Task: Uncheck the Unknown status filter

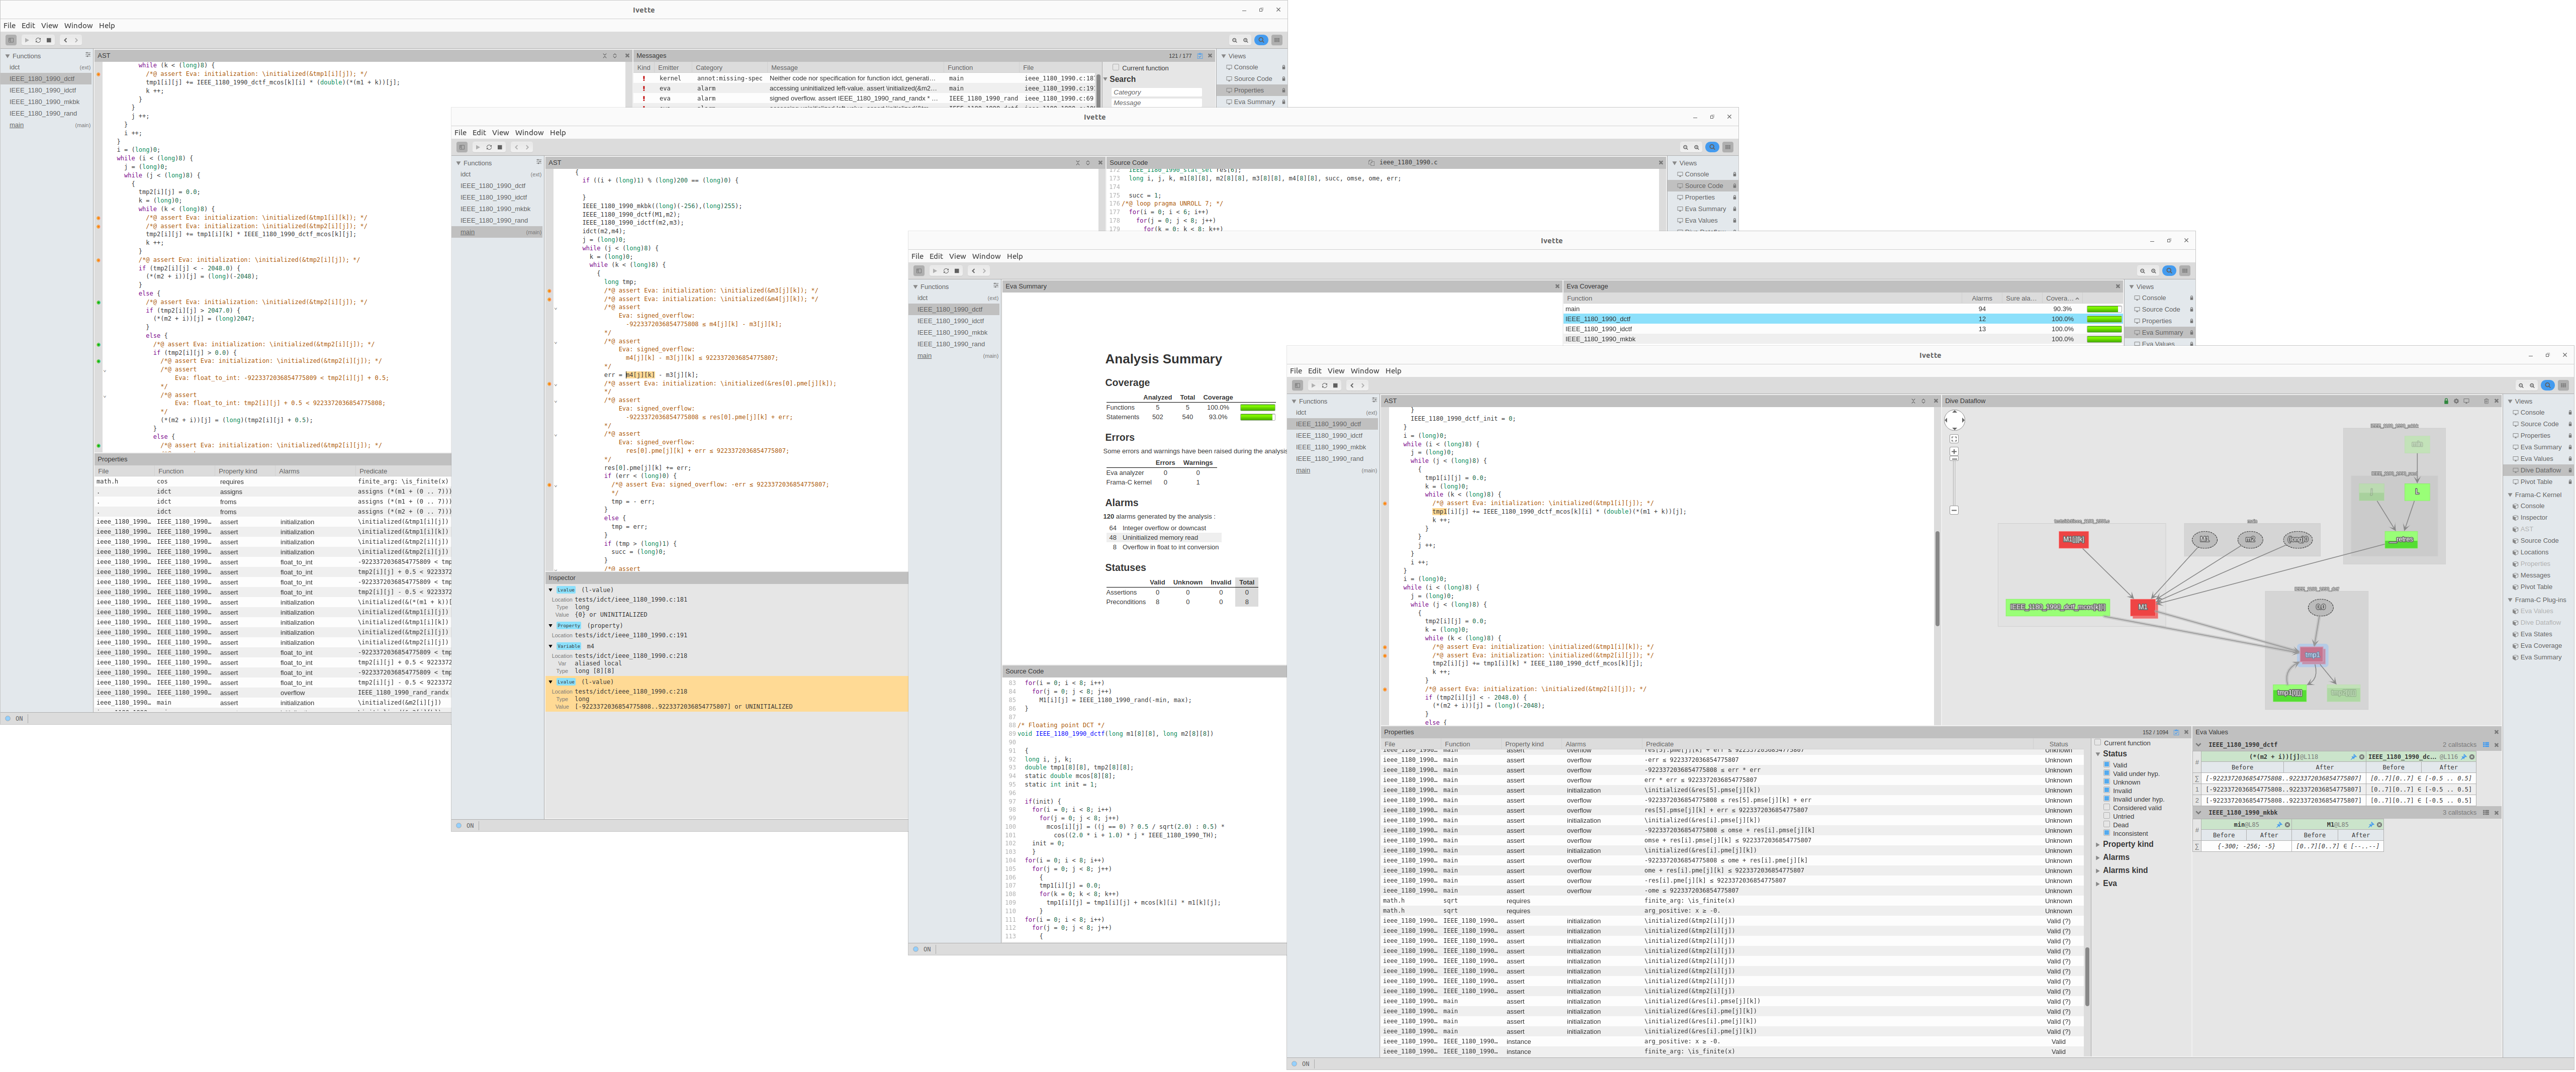Action: (x=2107, y=782)
